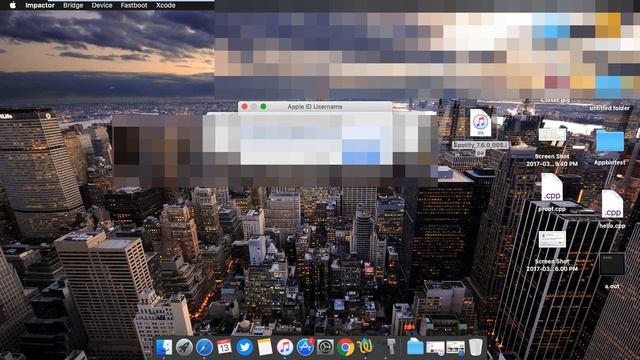Select the proof.cpp file on desktop
The height and width of the screenshot is (360, 640).
tap(552, 187)
